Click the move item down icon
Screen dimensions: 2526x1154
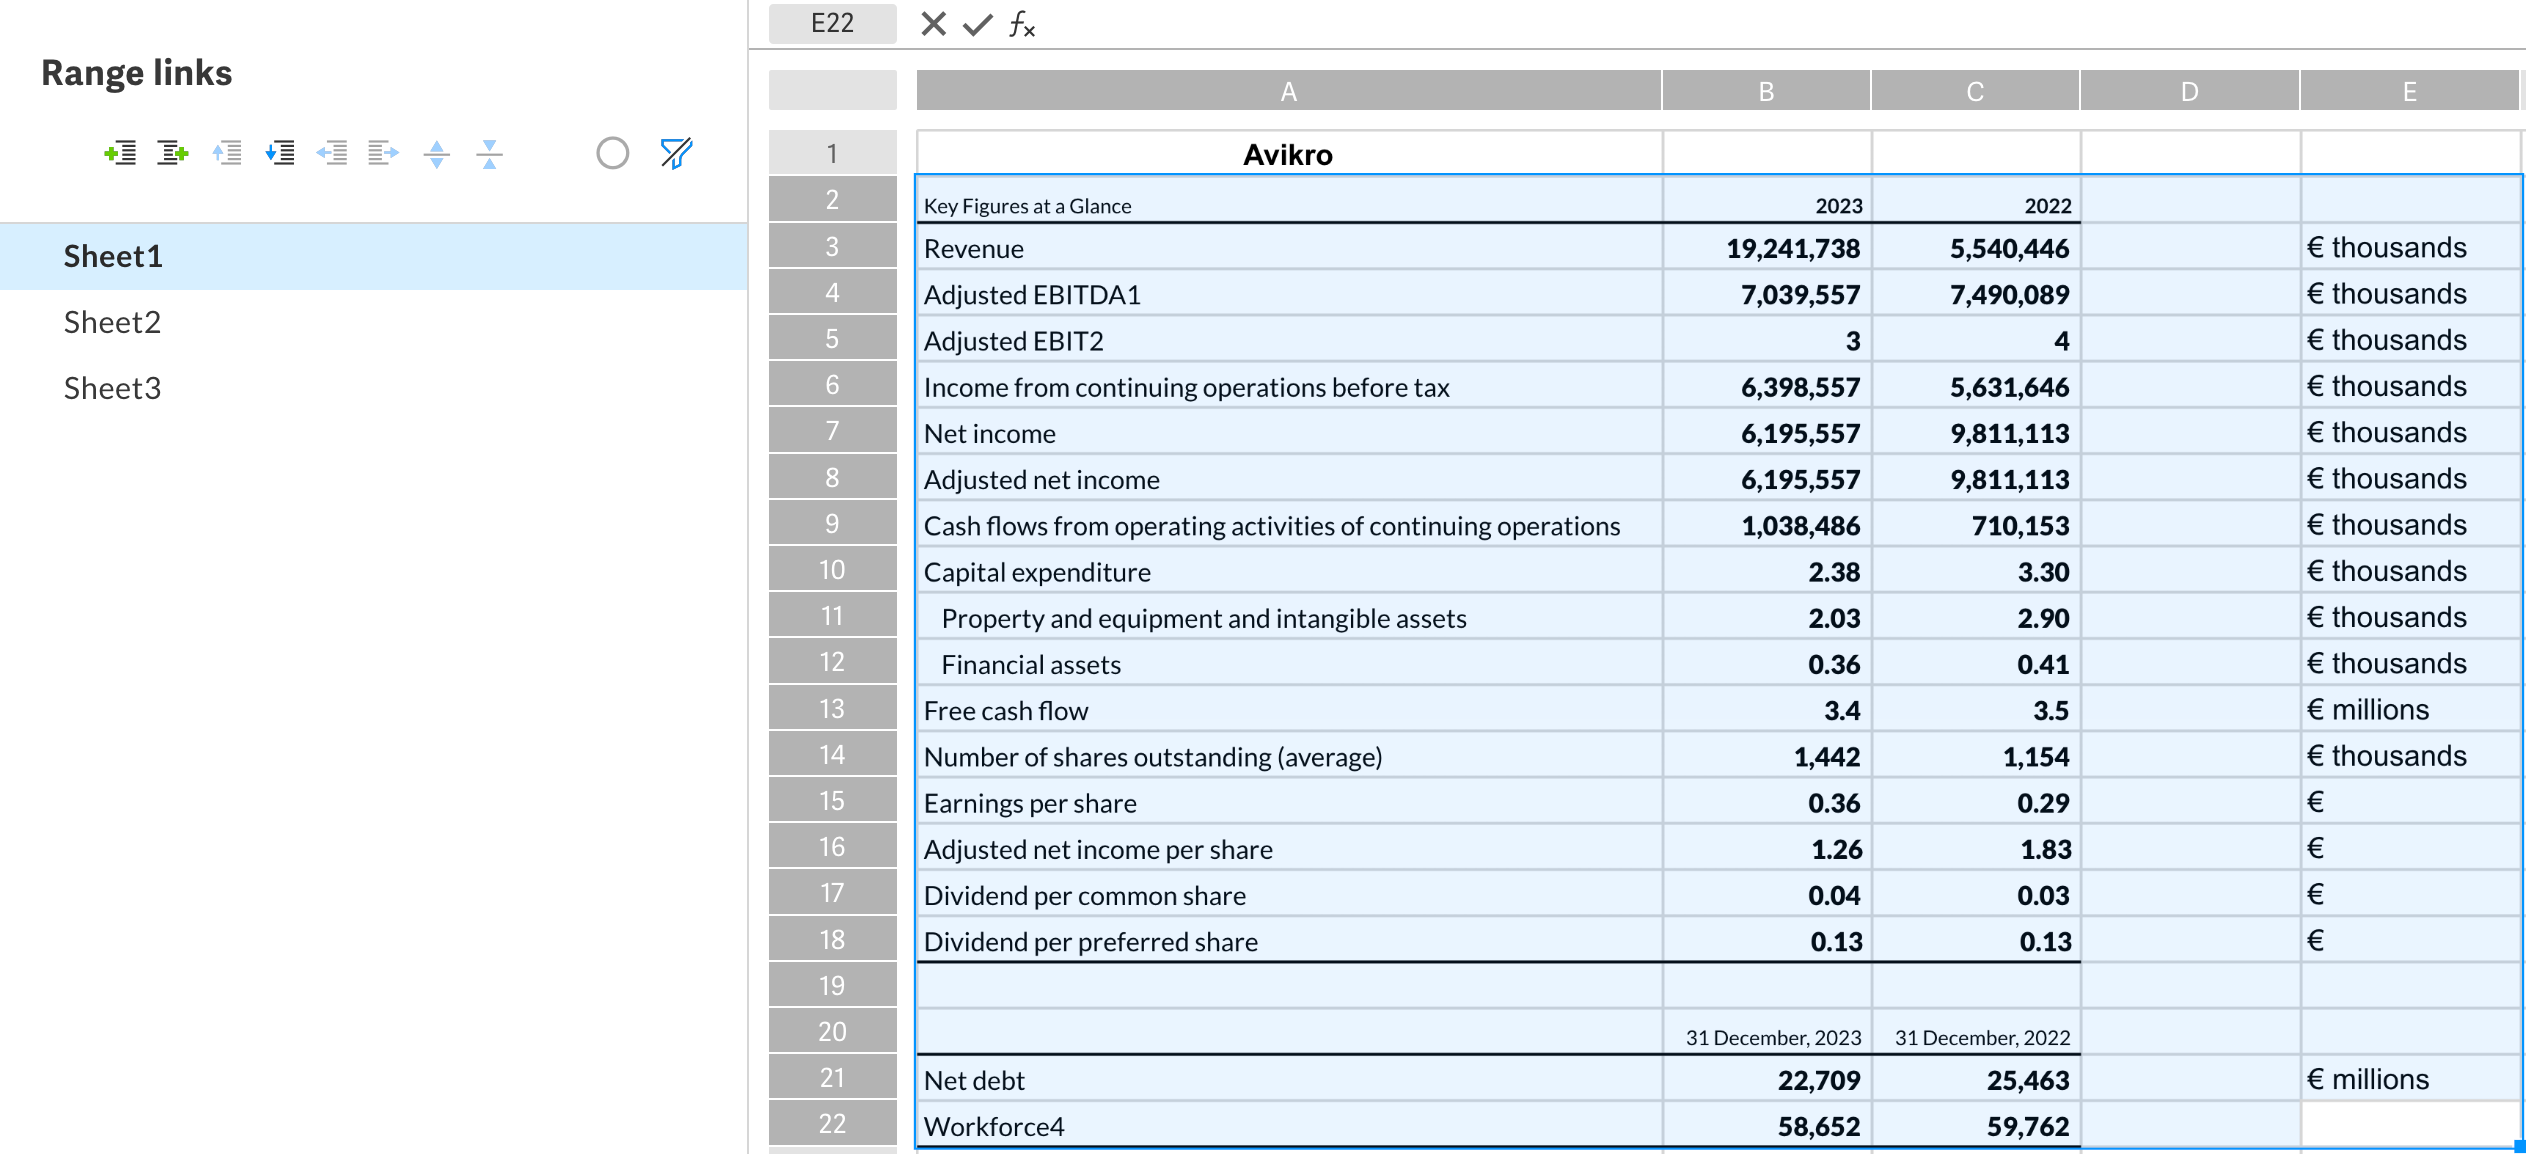(x=279, y=153)
